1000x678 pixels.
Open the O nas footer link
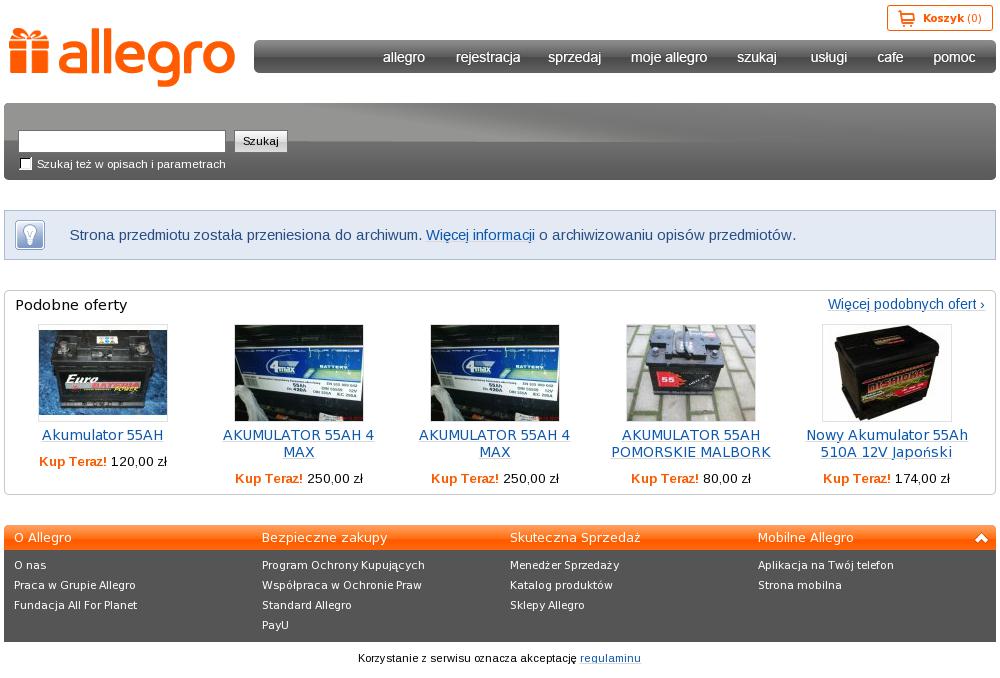(30, 565)
